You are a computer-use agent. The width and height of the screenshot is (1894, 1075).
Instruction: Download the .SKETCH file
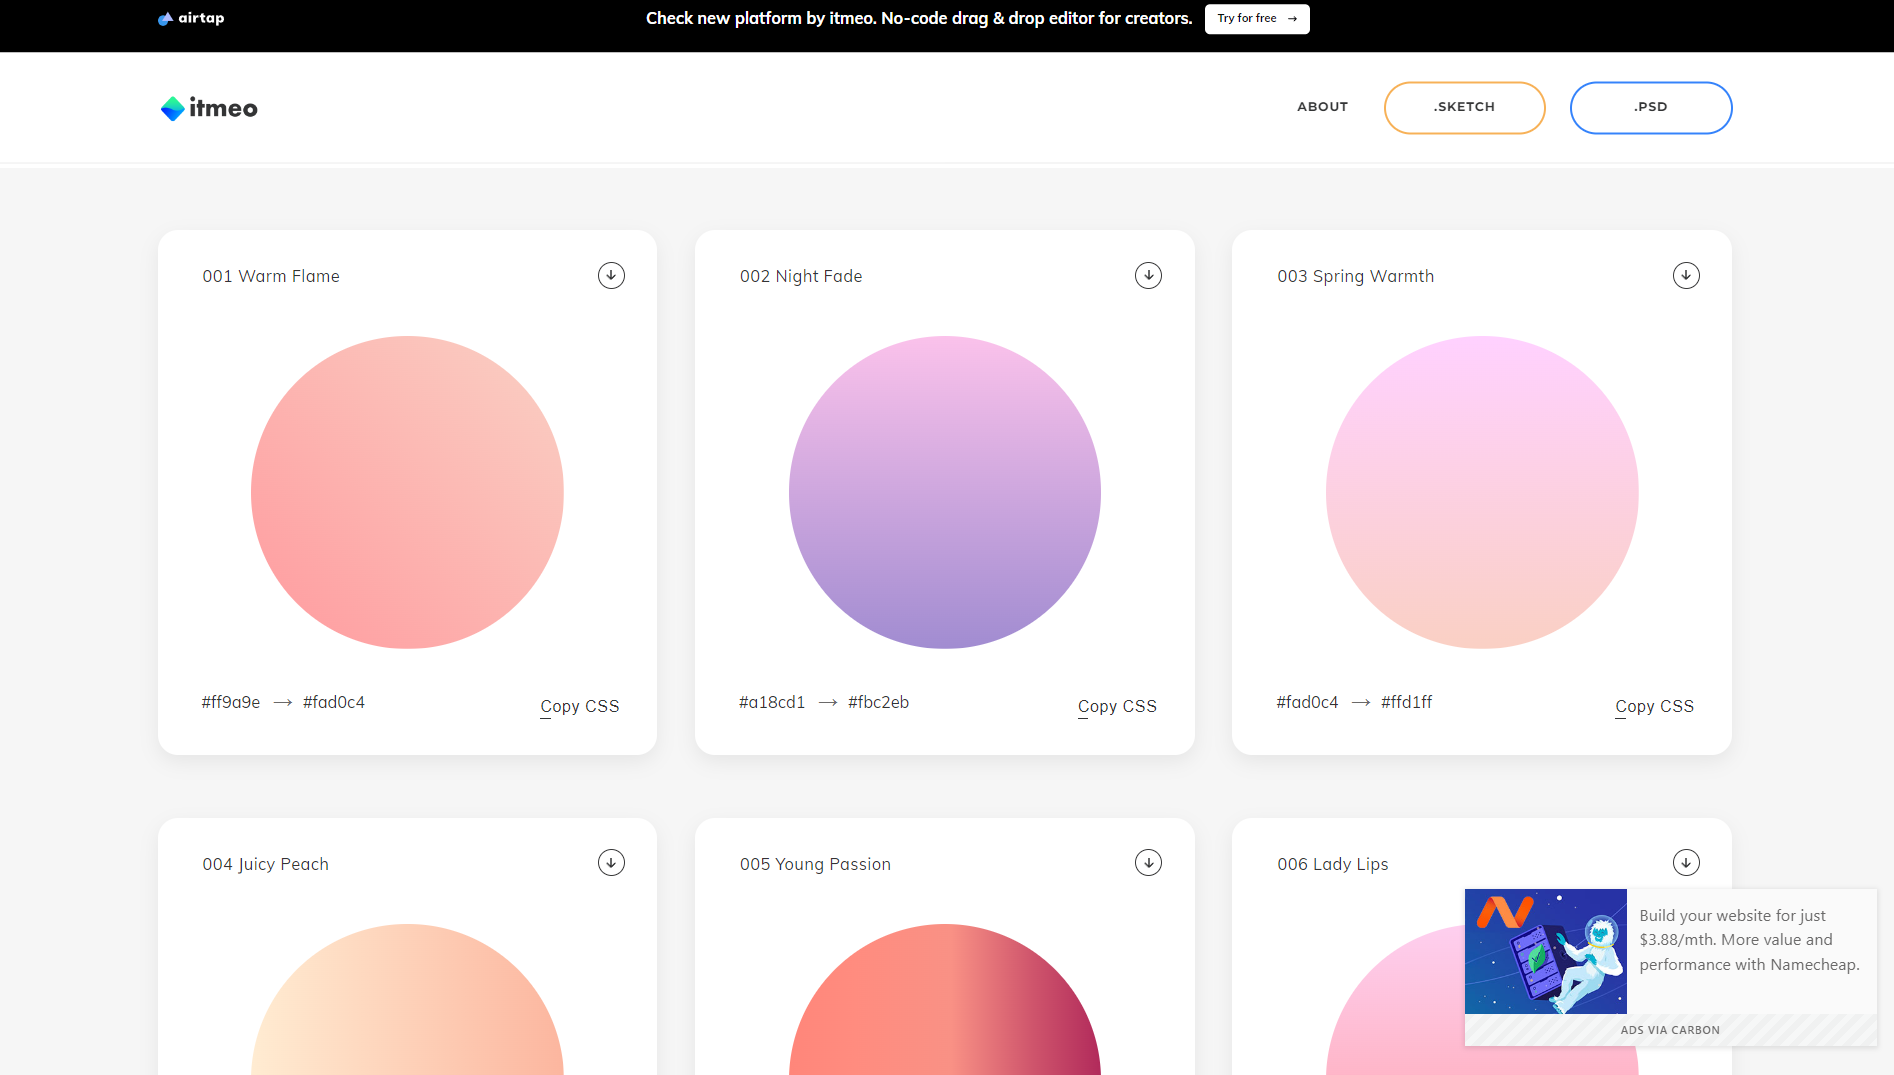click(x=1464, y=107)
